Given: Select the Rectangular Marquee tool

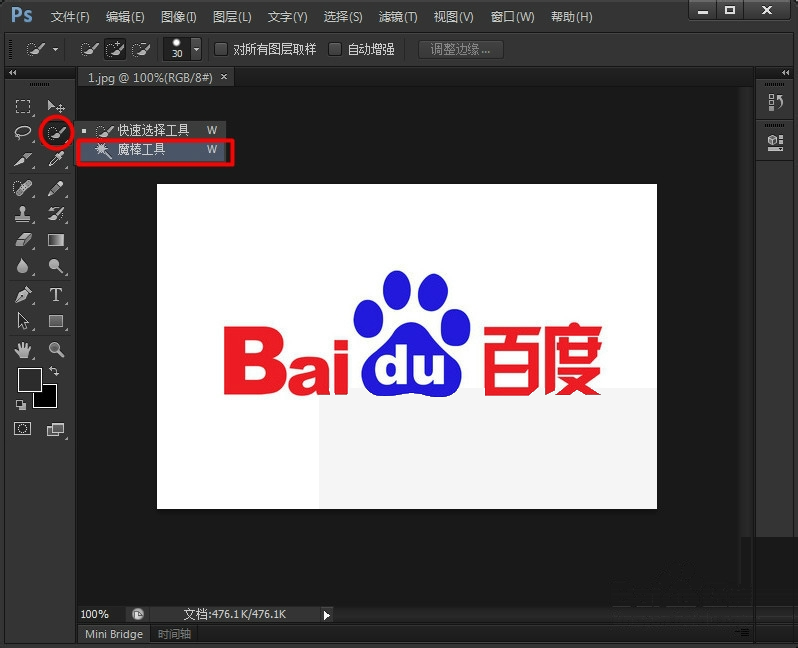Looking at the screenshot, I should tap(23, 106).
